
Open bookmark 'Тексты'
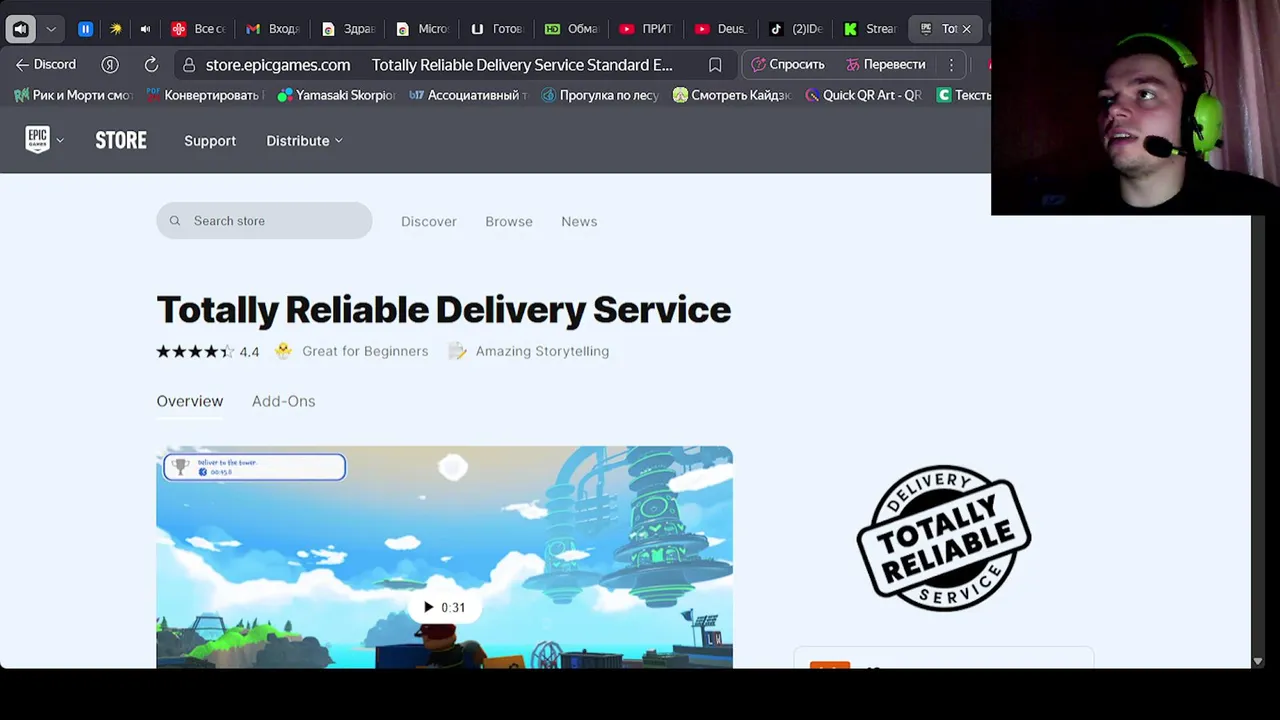point(964,95)
